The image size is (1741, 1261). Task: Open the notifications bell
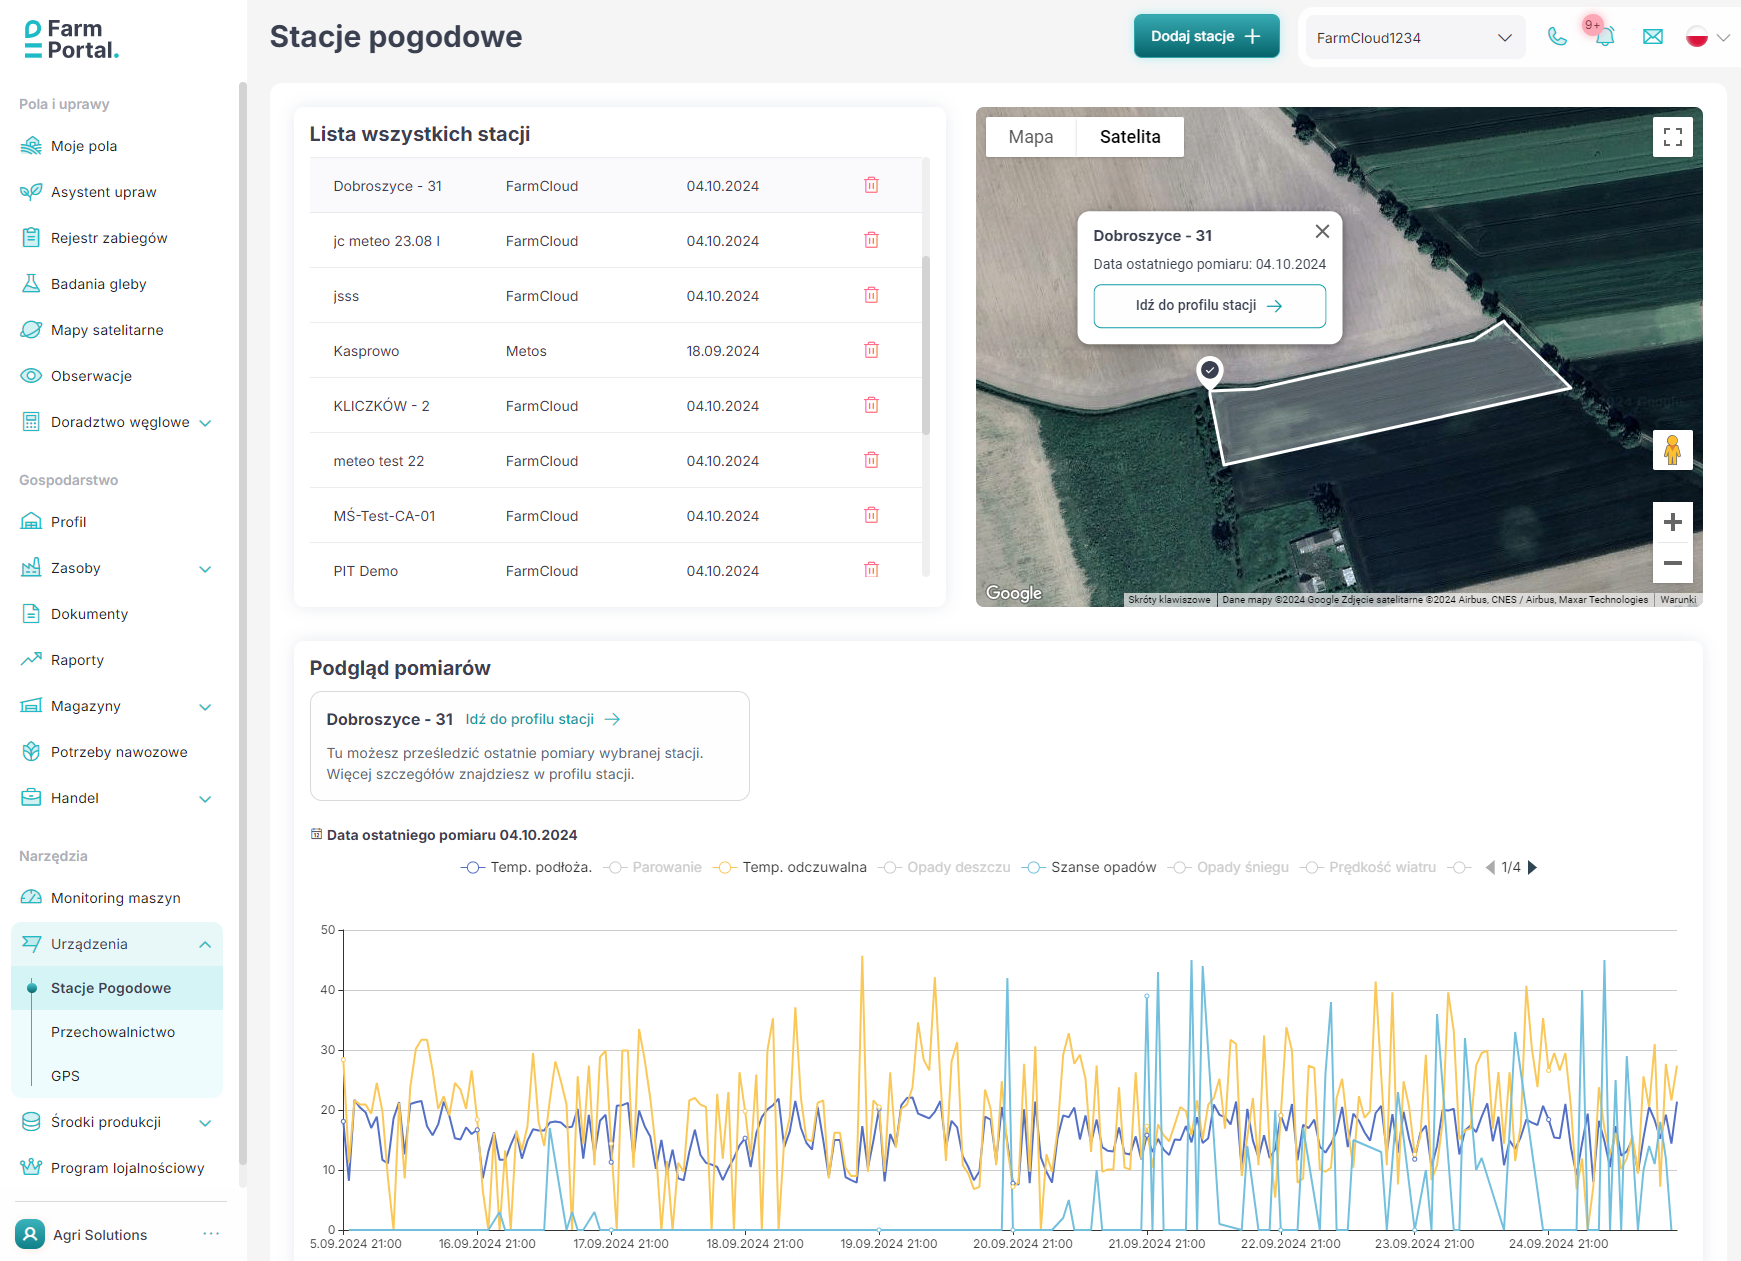(x=1605, y=37)
